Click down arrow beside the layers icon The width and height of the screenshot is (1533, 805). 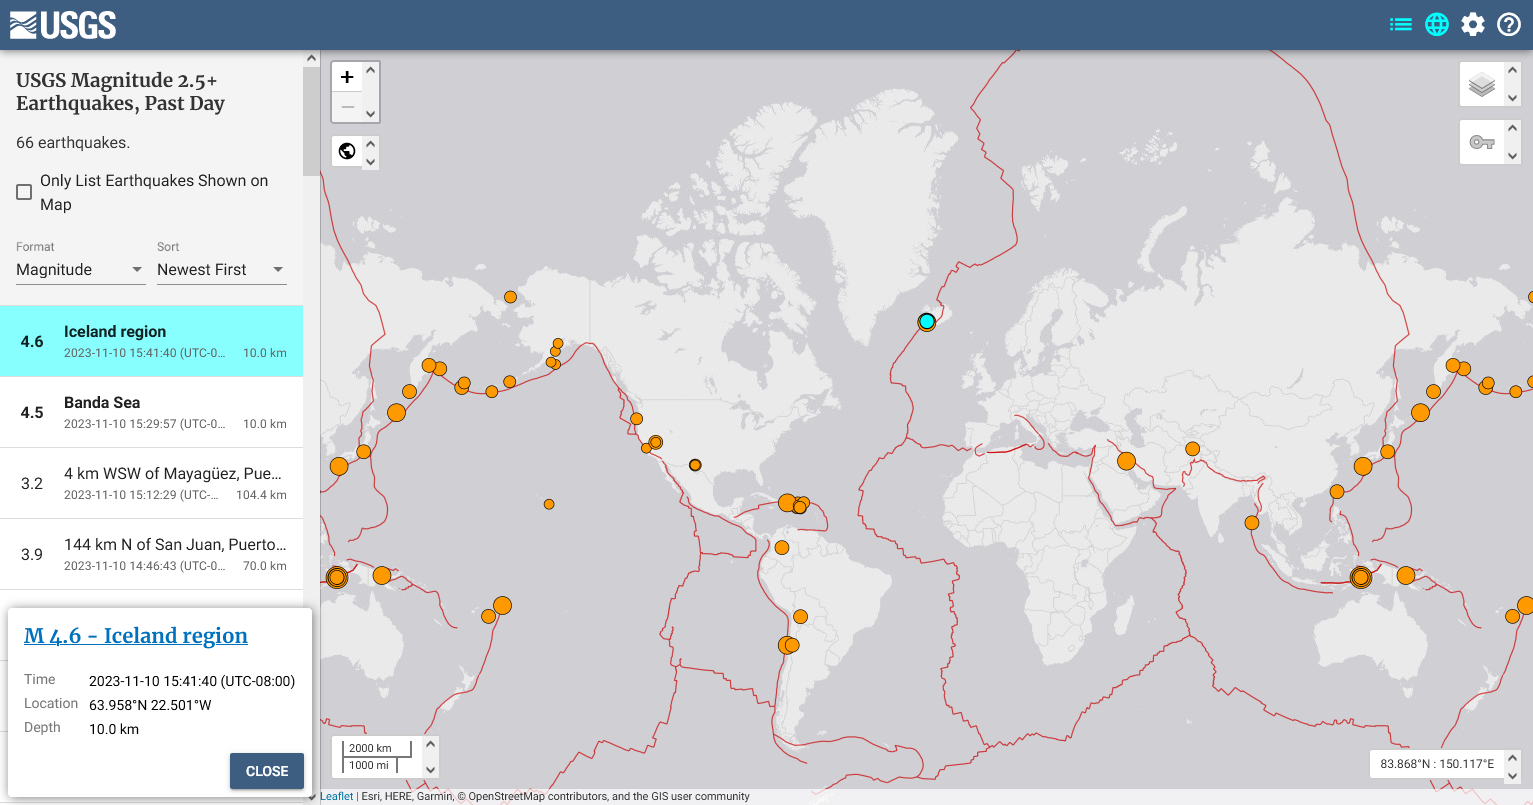[1512, 98]
